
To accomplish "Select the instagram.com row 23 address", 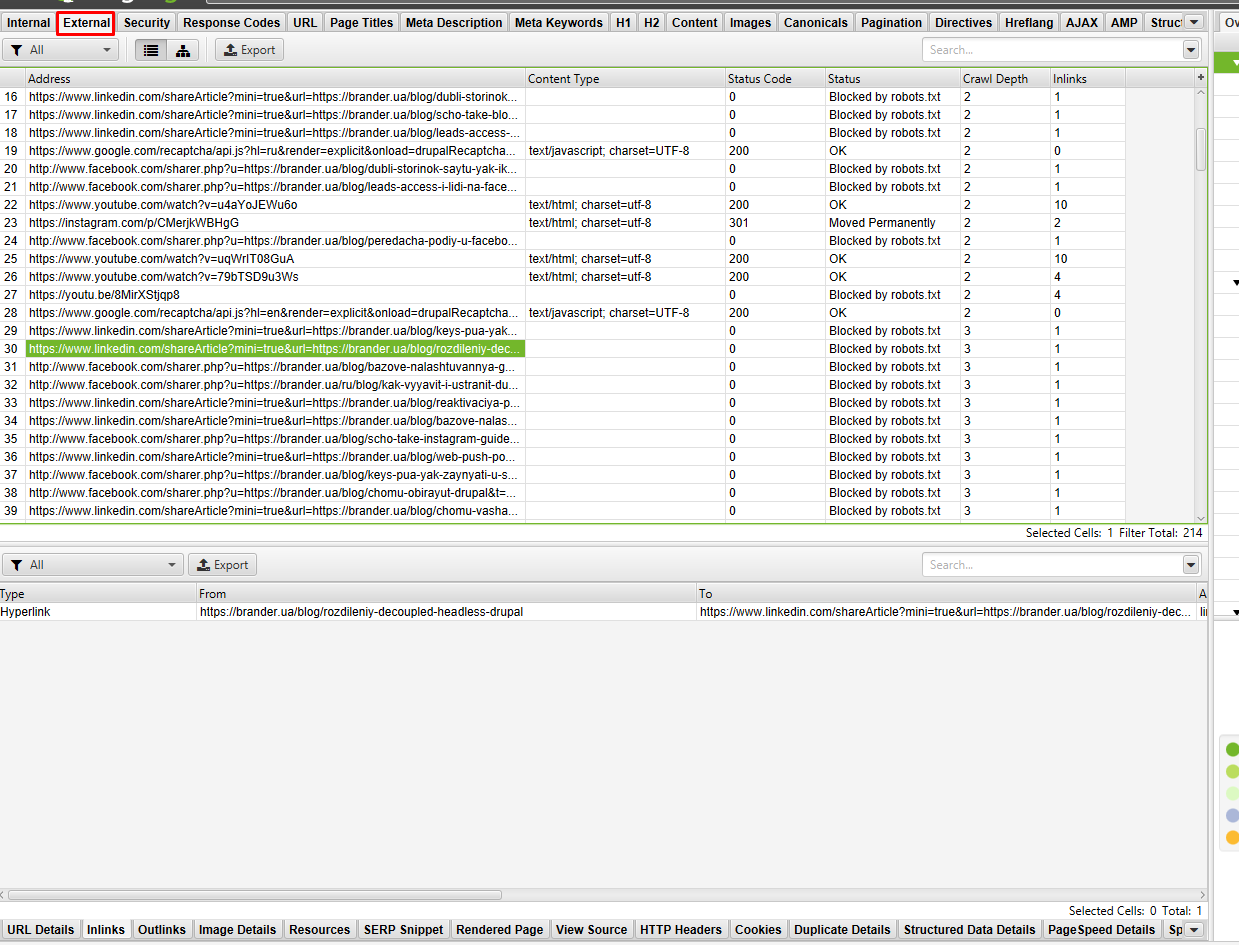I will pos(134,223).
